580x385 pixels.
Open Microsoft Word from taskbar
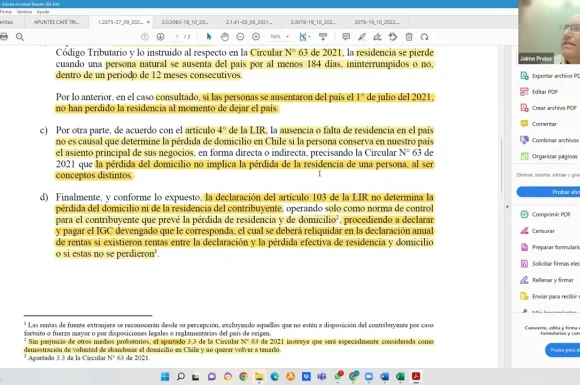pos(384,376)
